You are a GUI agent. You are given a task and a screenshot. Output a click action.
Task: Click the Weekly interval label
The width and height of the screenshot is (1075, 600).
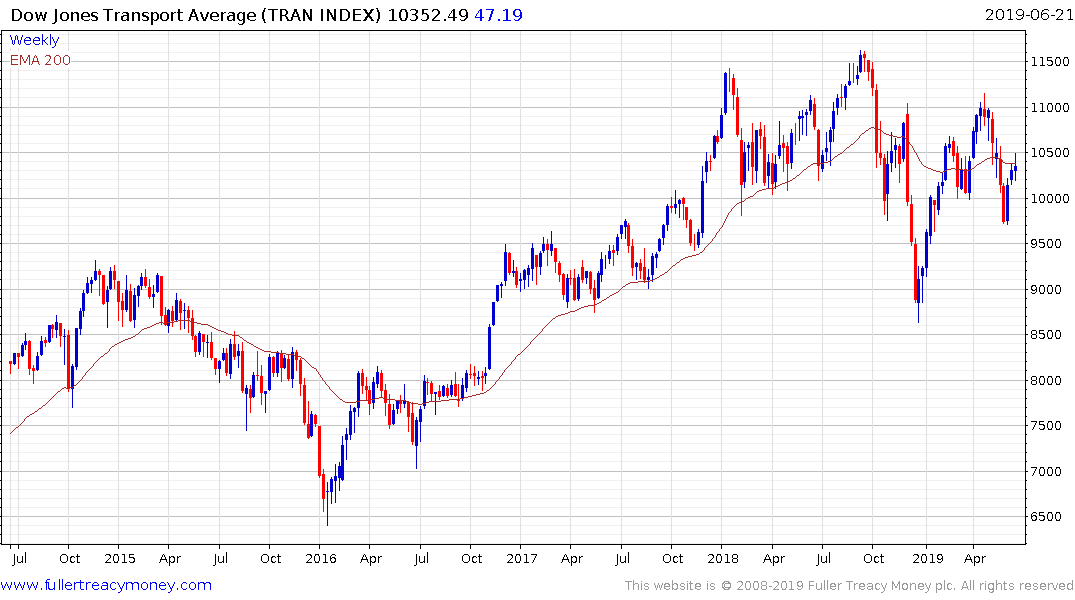[34, 40]
